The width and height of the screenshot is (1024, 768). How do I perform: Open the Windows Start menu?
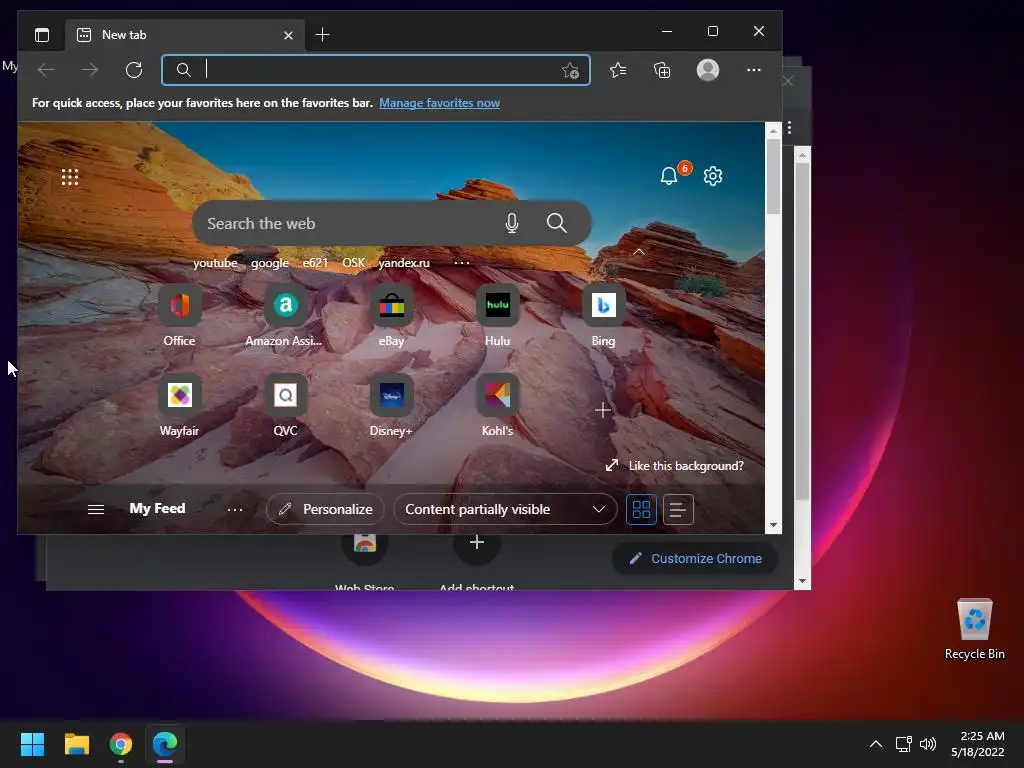(32, 744)
